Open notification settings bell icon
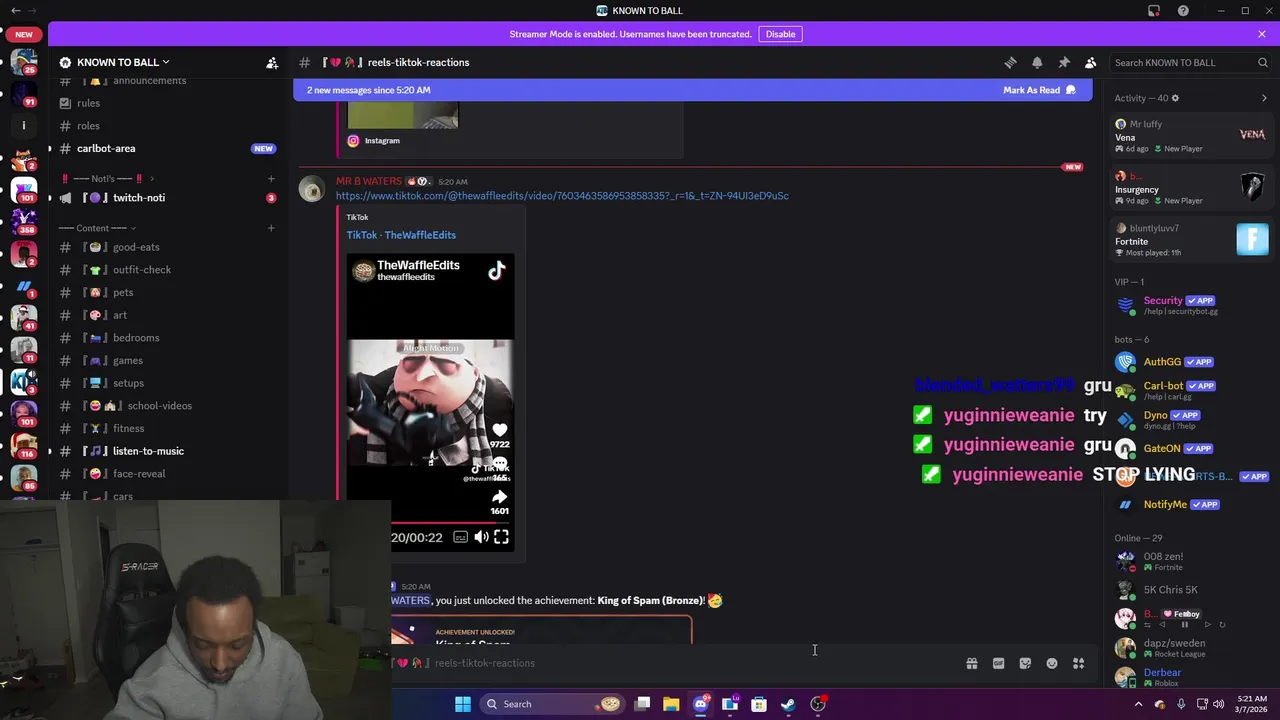The image size is (1280, 720). tap(1037, 62)
